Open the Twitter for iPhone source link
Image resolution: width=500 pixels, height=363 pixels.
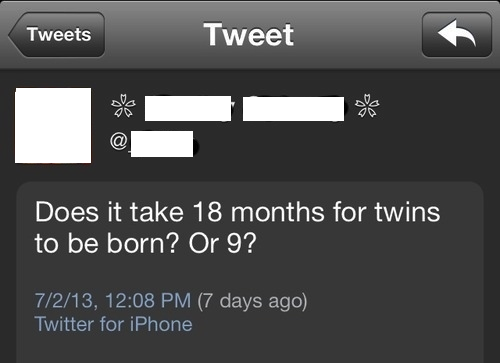pyautogui.click(x=113, y=324)
